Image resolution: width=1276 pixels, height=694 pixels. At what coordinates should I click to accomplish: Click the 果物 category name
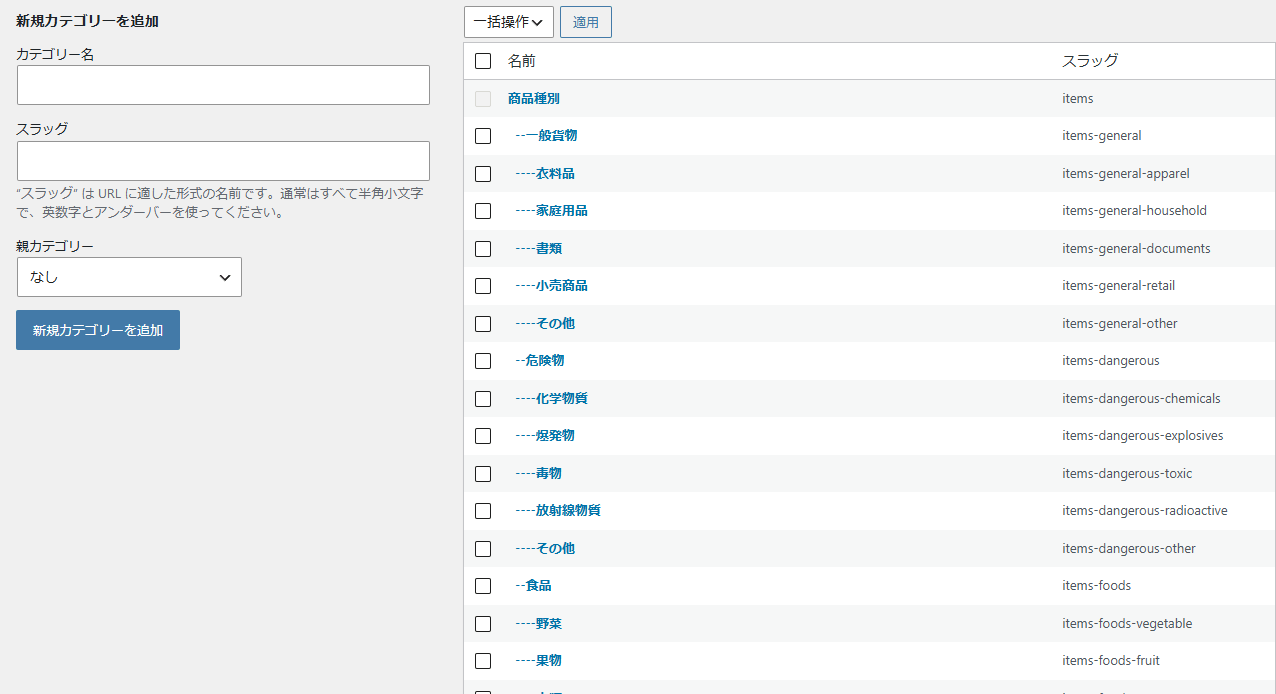coord(538,661)
